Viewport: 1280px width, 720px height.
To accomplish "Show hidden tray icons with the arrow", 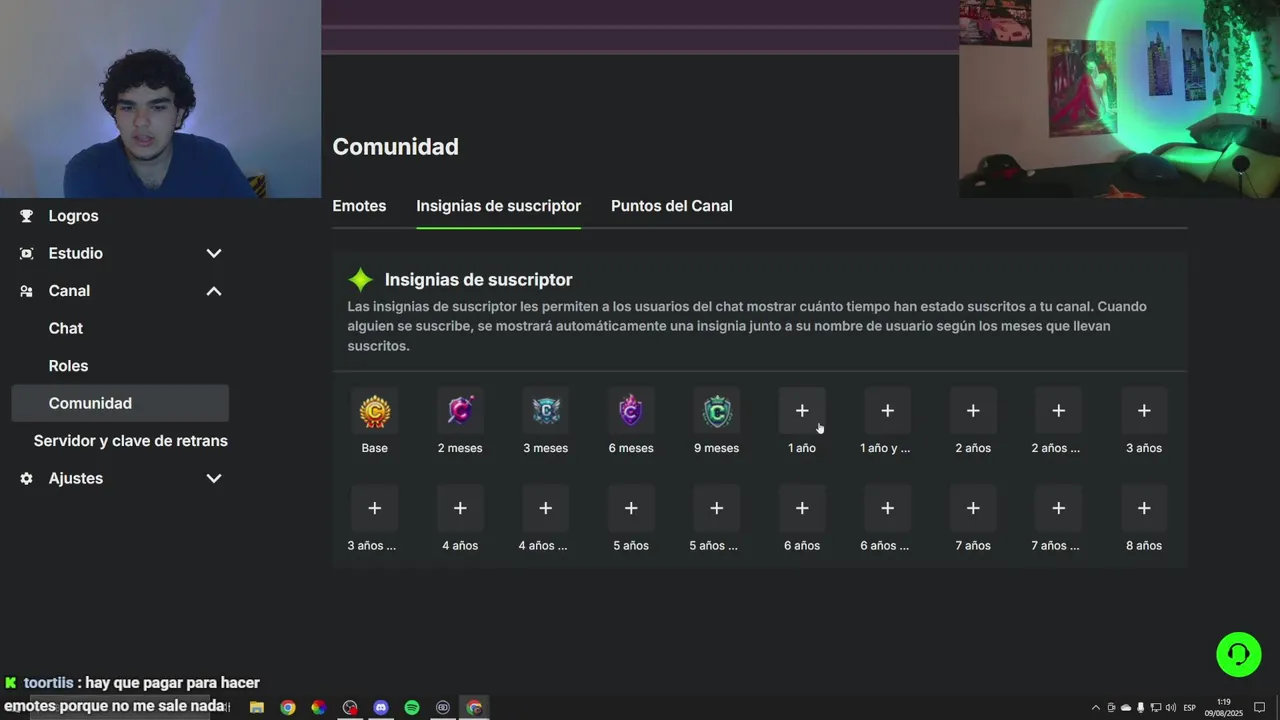I will [1095, 708].
